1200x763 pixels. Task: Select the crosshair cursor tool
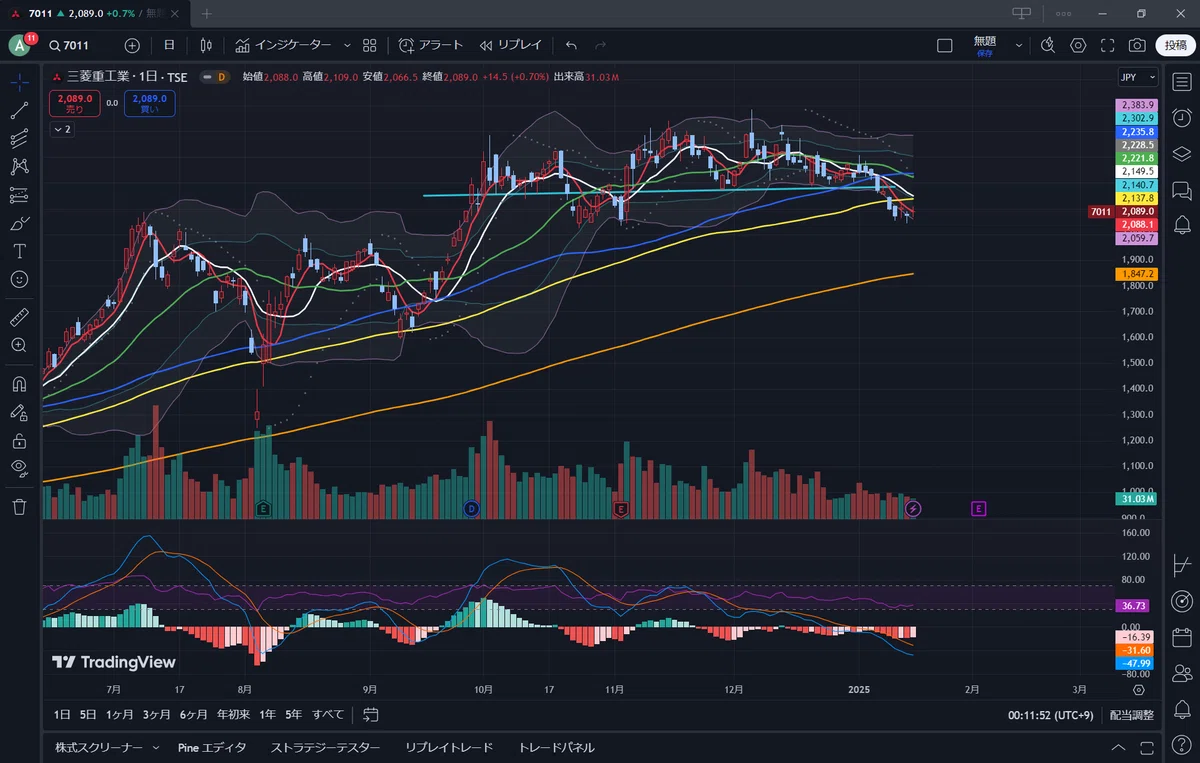coord(19,83)
